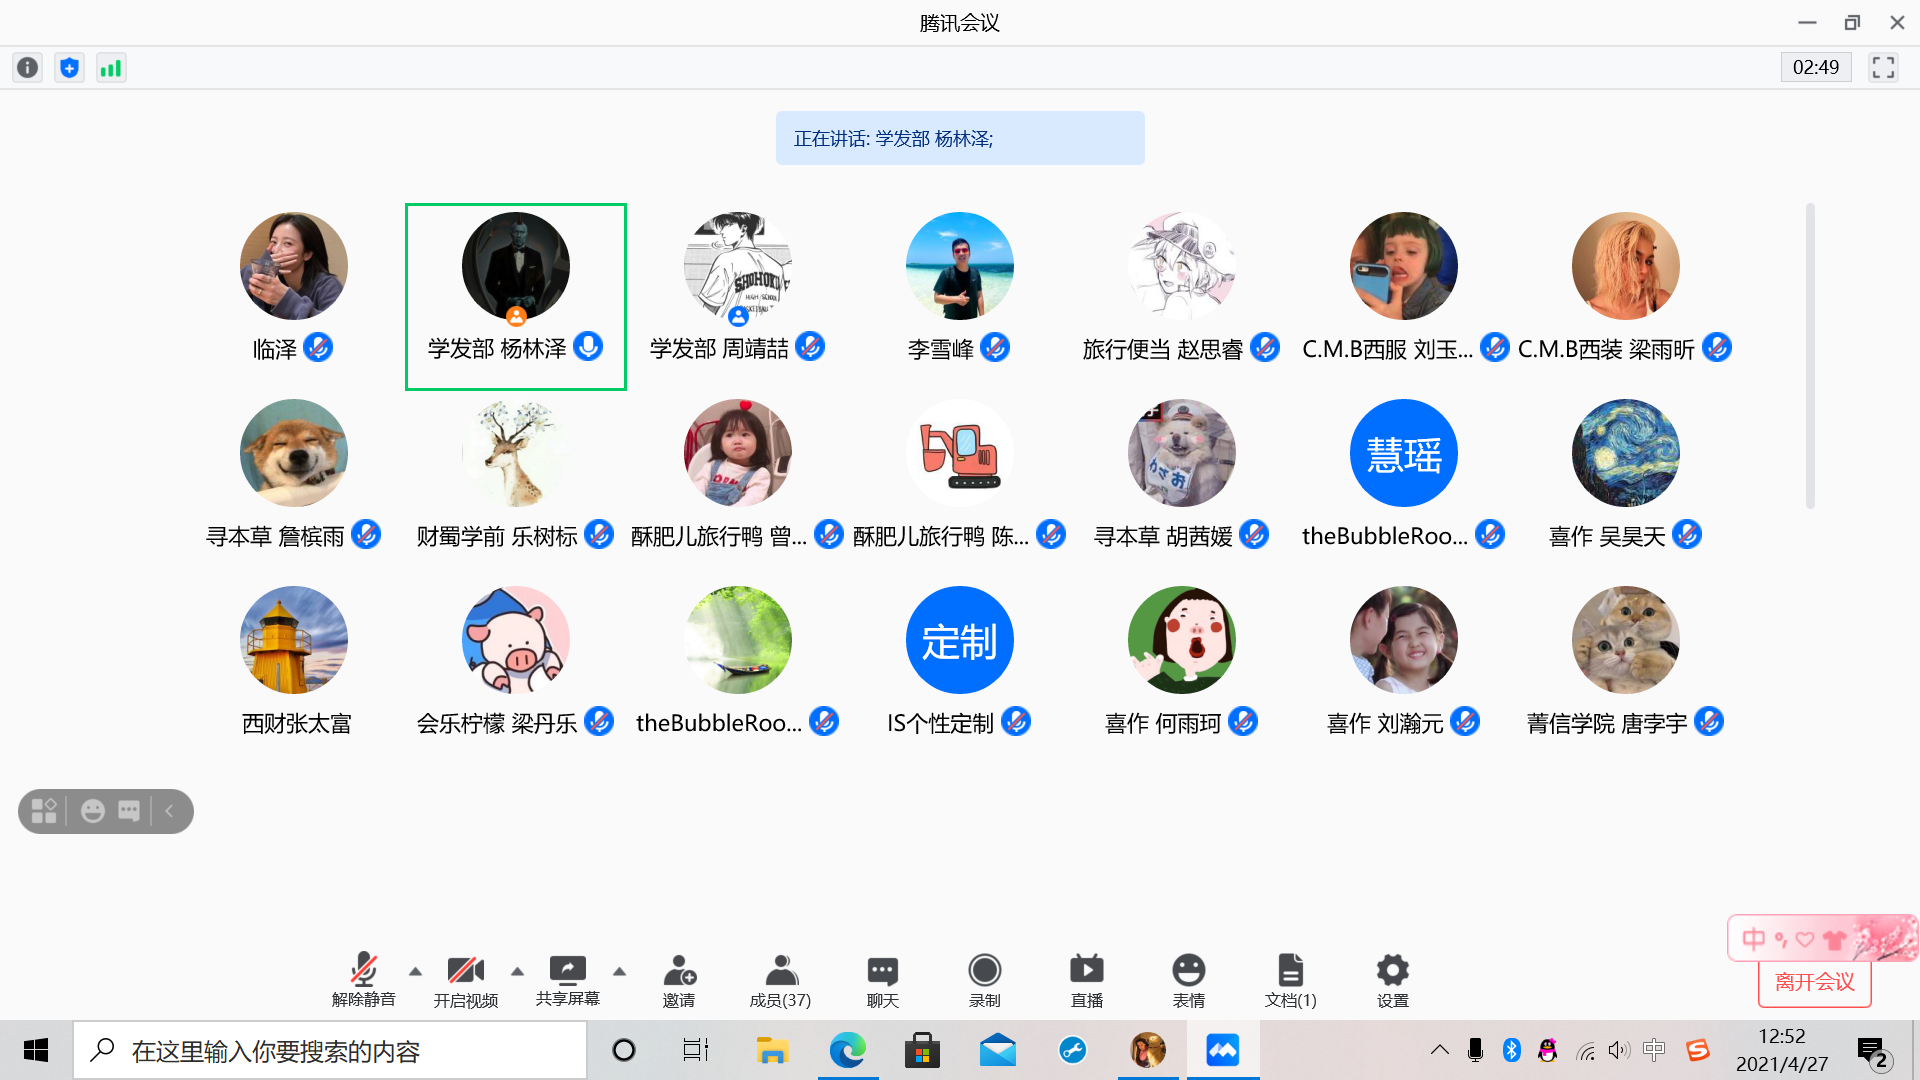Click the meeting info icon

coord(28,68)
